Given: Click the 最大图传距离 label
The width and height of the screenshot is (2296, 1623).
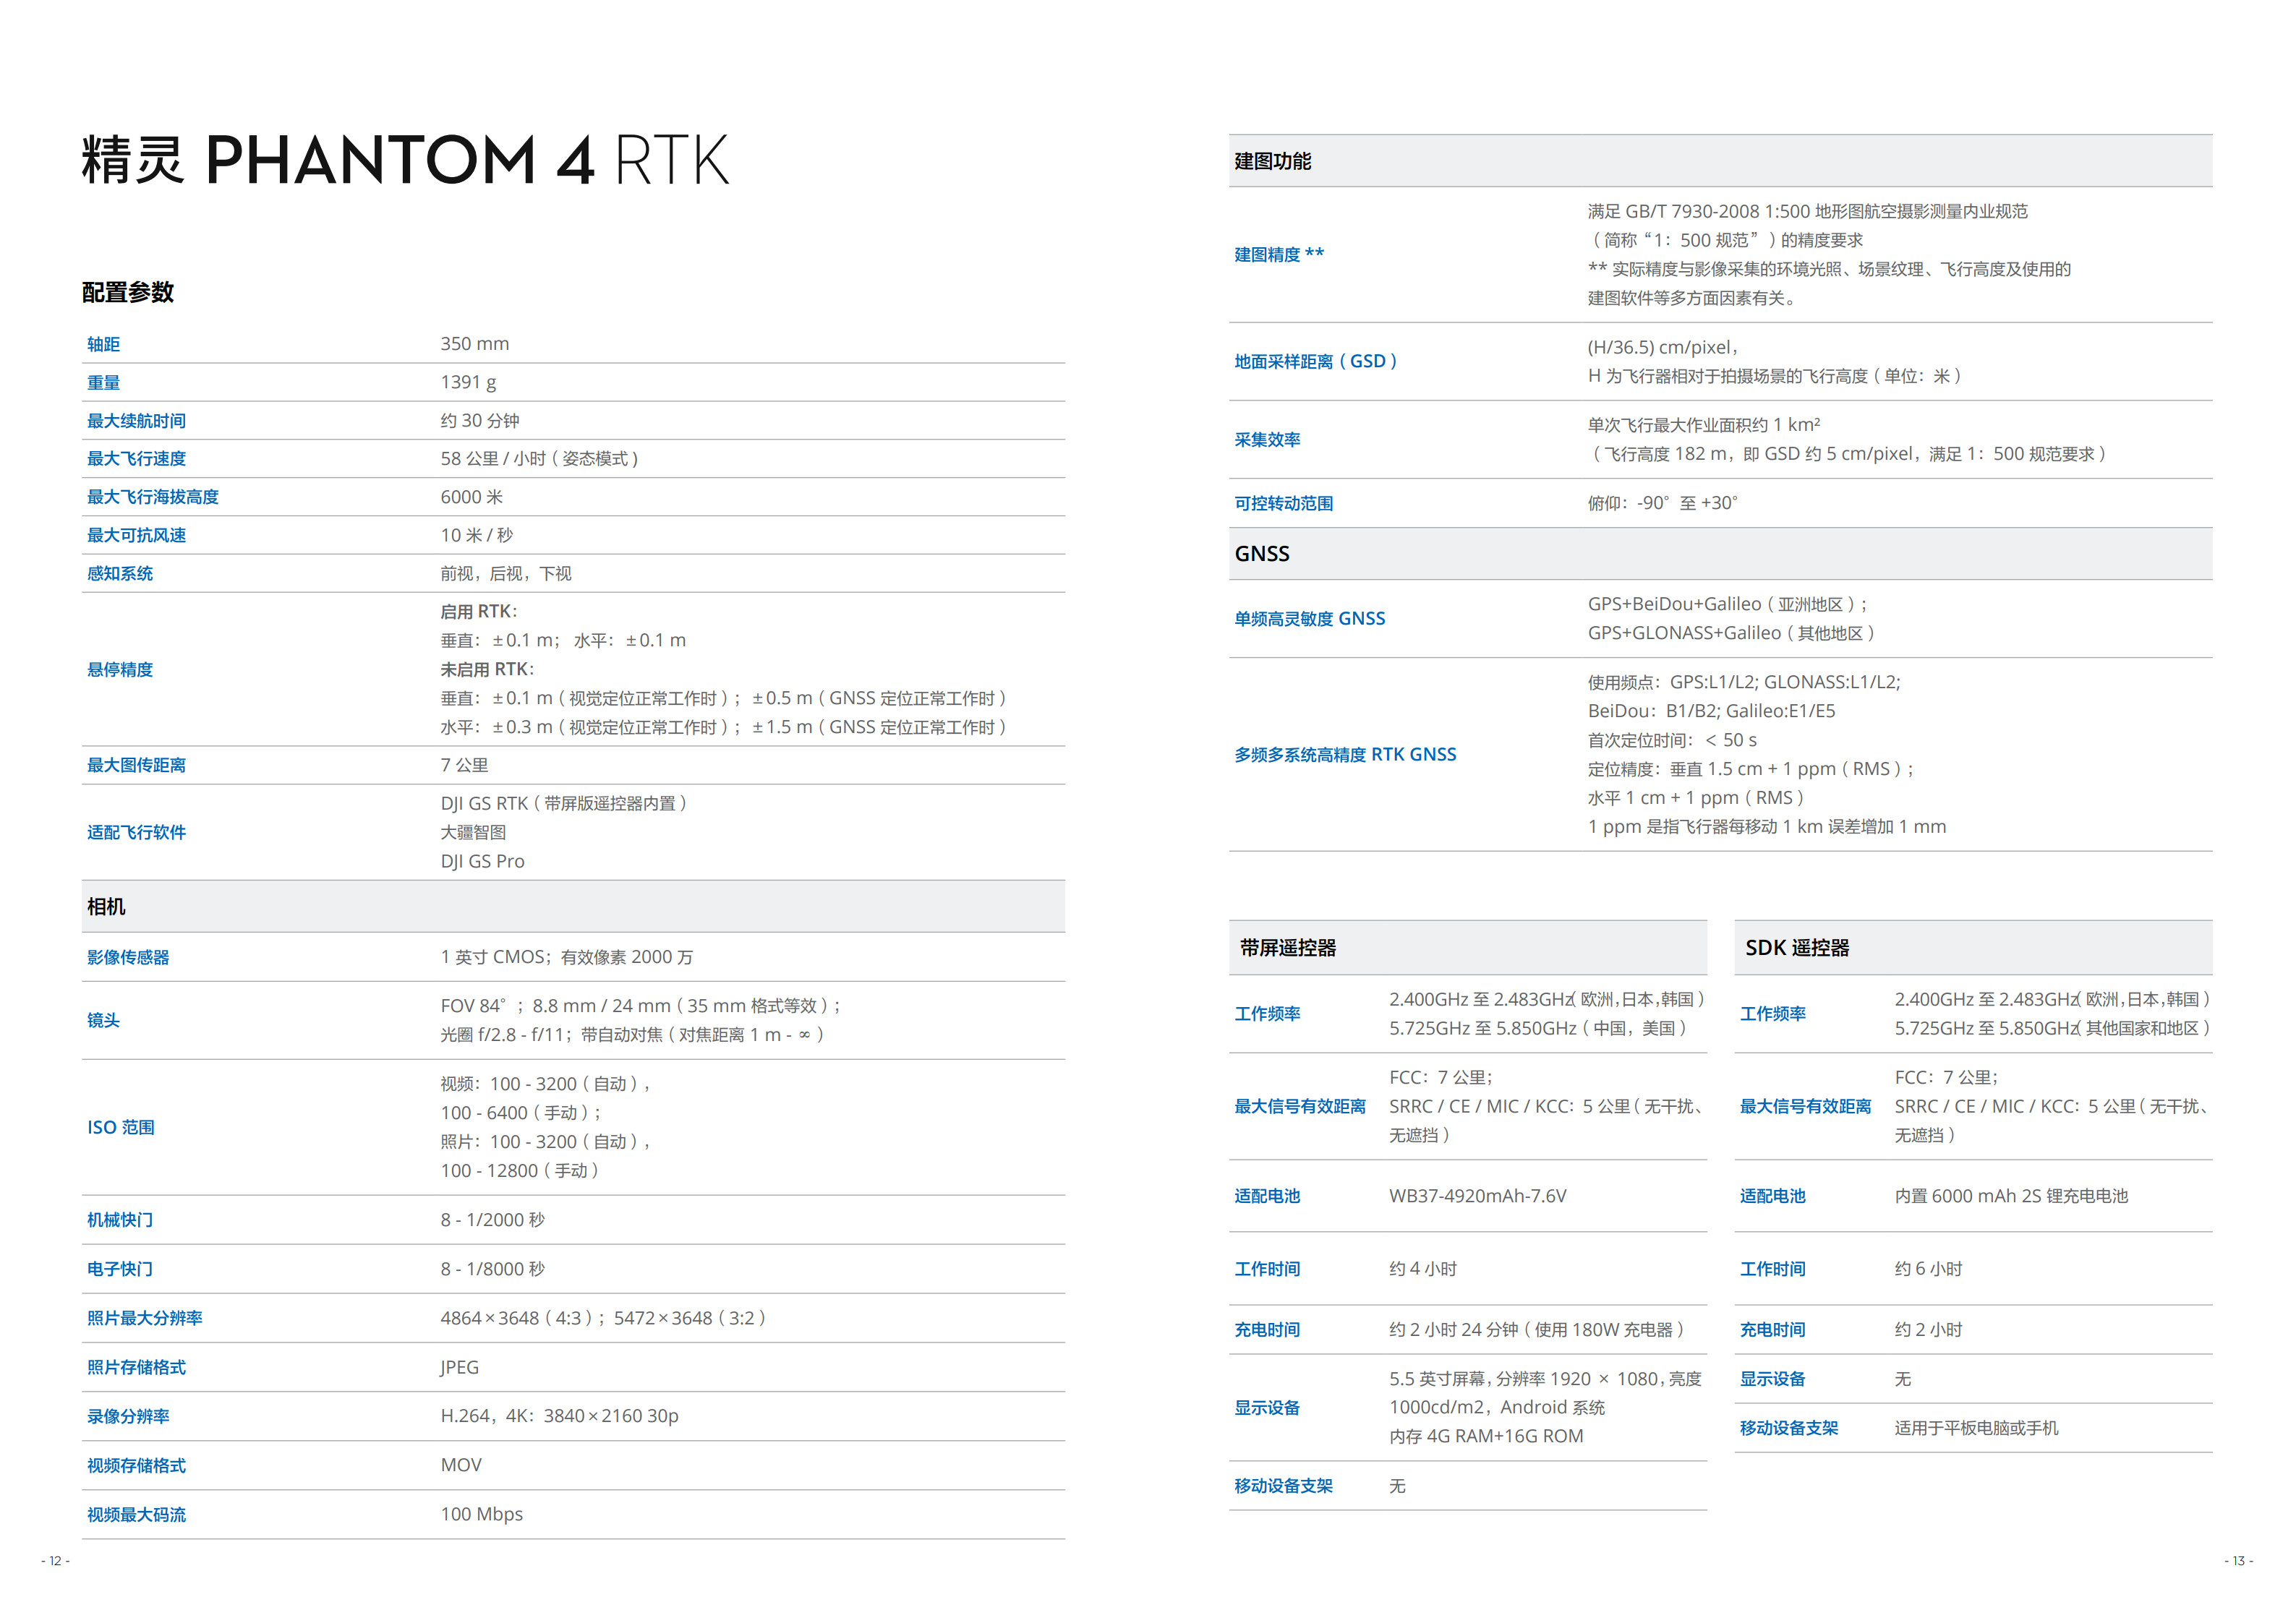Looking at the screenshot, I should 136,766.
